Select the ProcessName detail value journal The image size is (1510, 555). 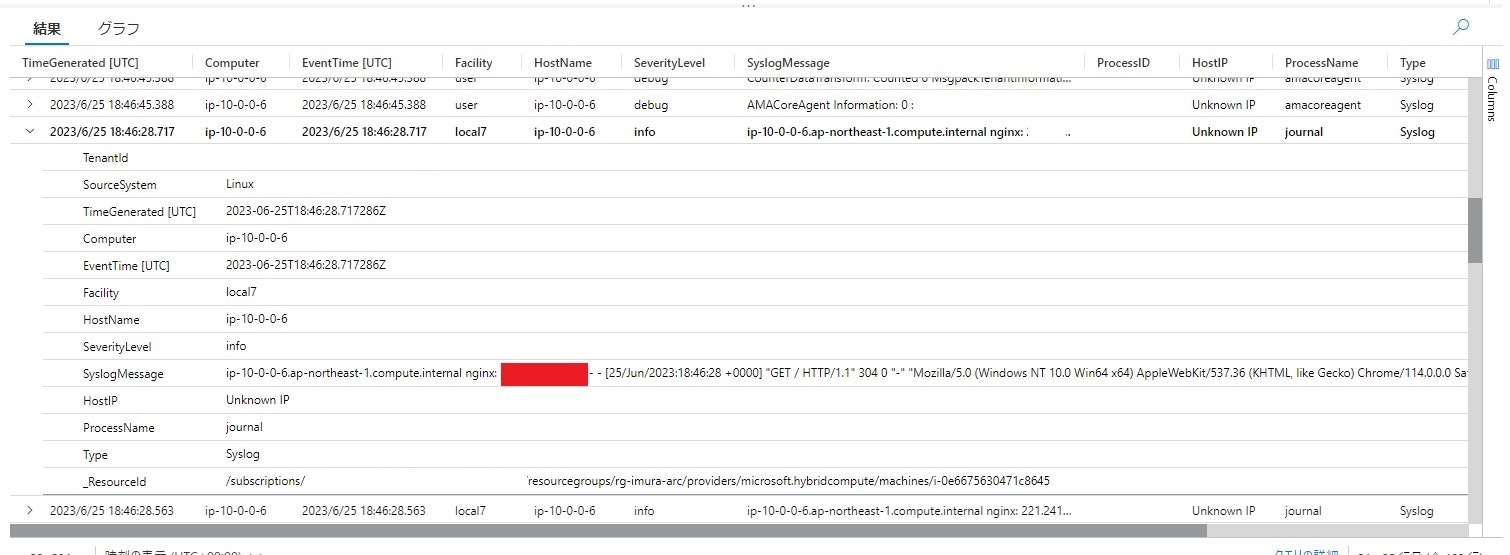point(244,427)
